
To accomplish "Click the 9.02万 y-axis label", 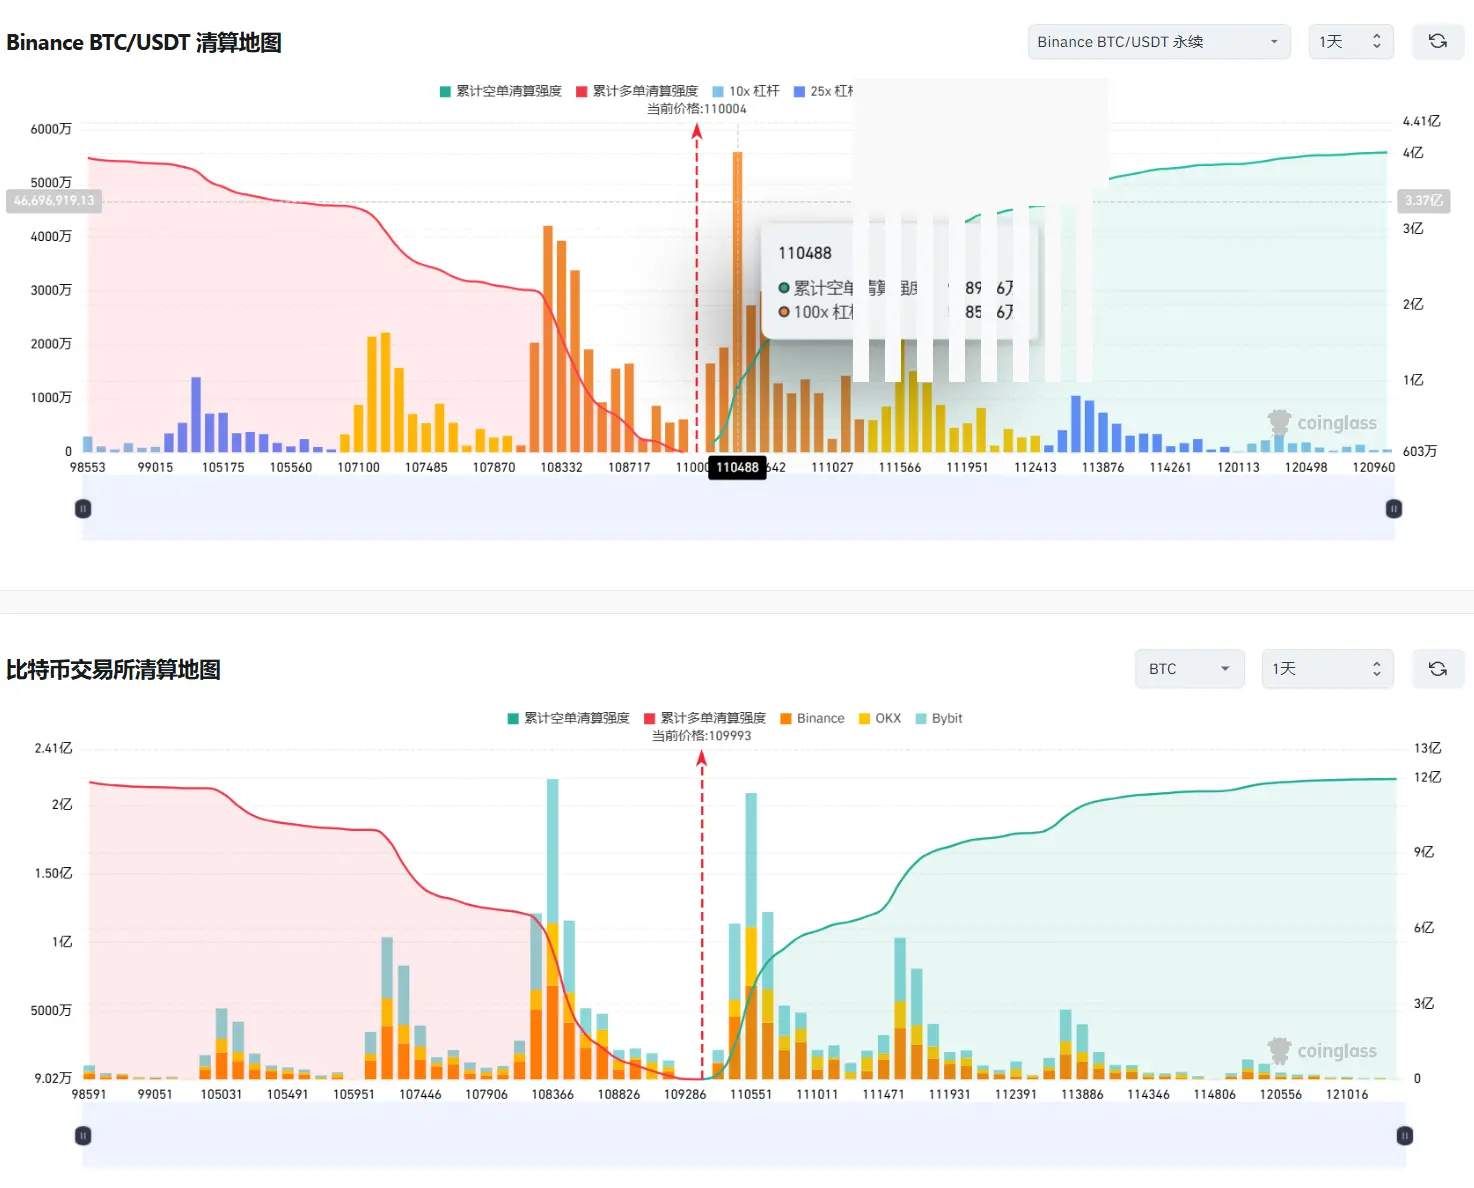I will pos(53,1078).
